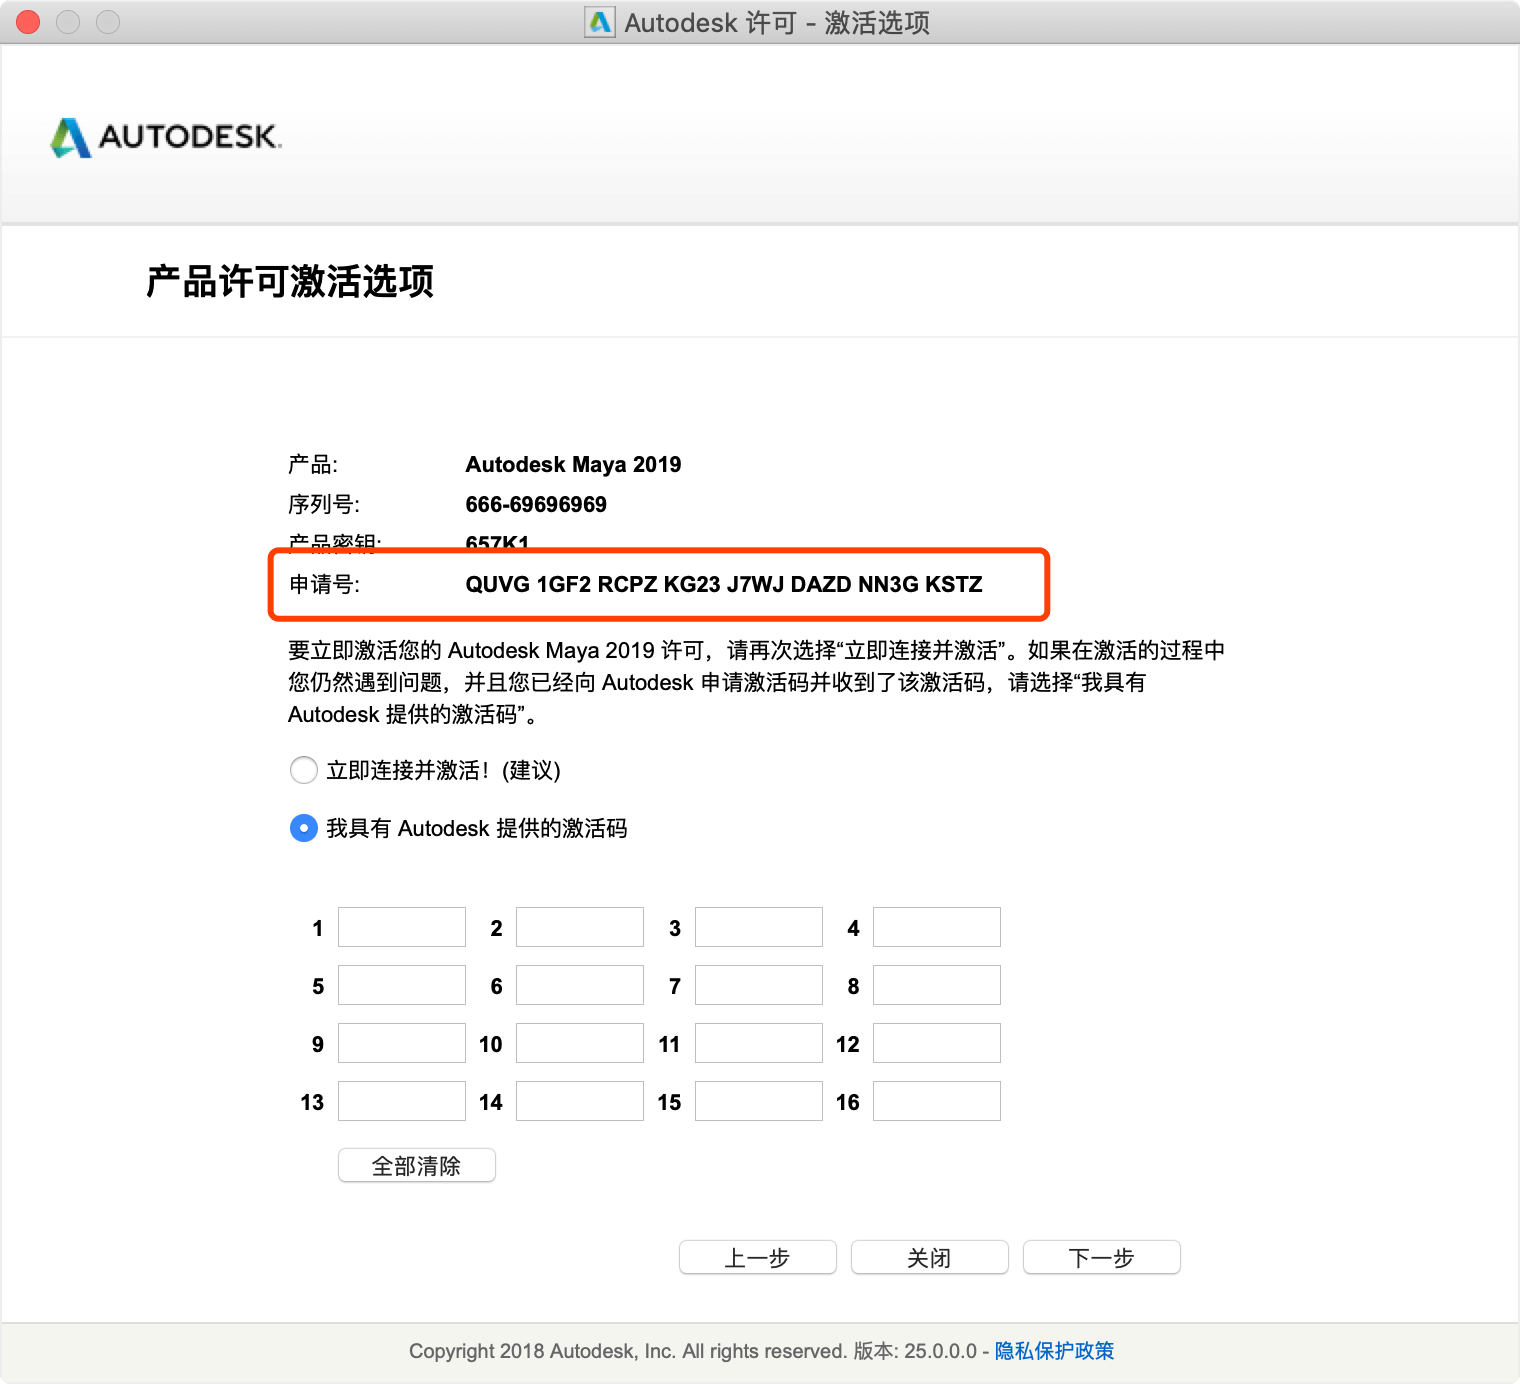Click the 产品: label
Viewport: 1520px width, 1384px height.
click(x=313, y=464)
